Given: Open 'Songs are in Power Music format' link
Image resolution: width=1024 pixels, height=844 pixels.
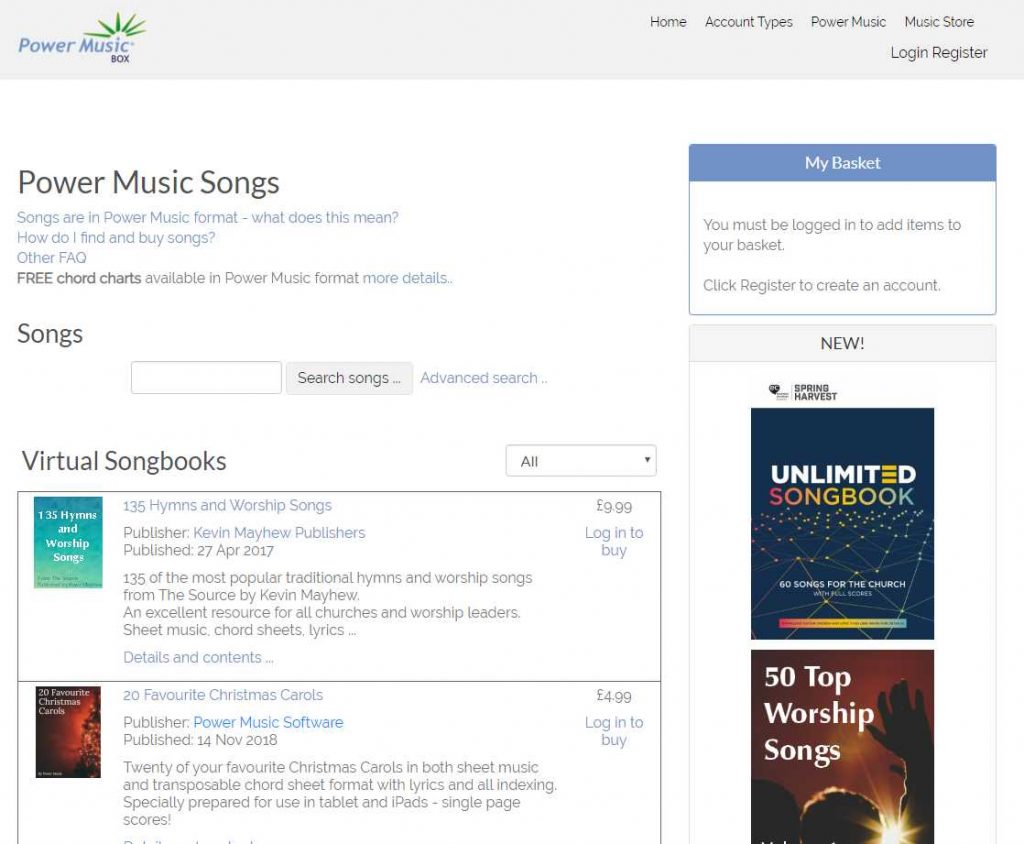Looking at the screenshot, I should point(208,218).
